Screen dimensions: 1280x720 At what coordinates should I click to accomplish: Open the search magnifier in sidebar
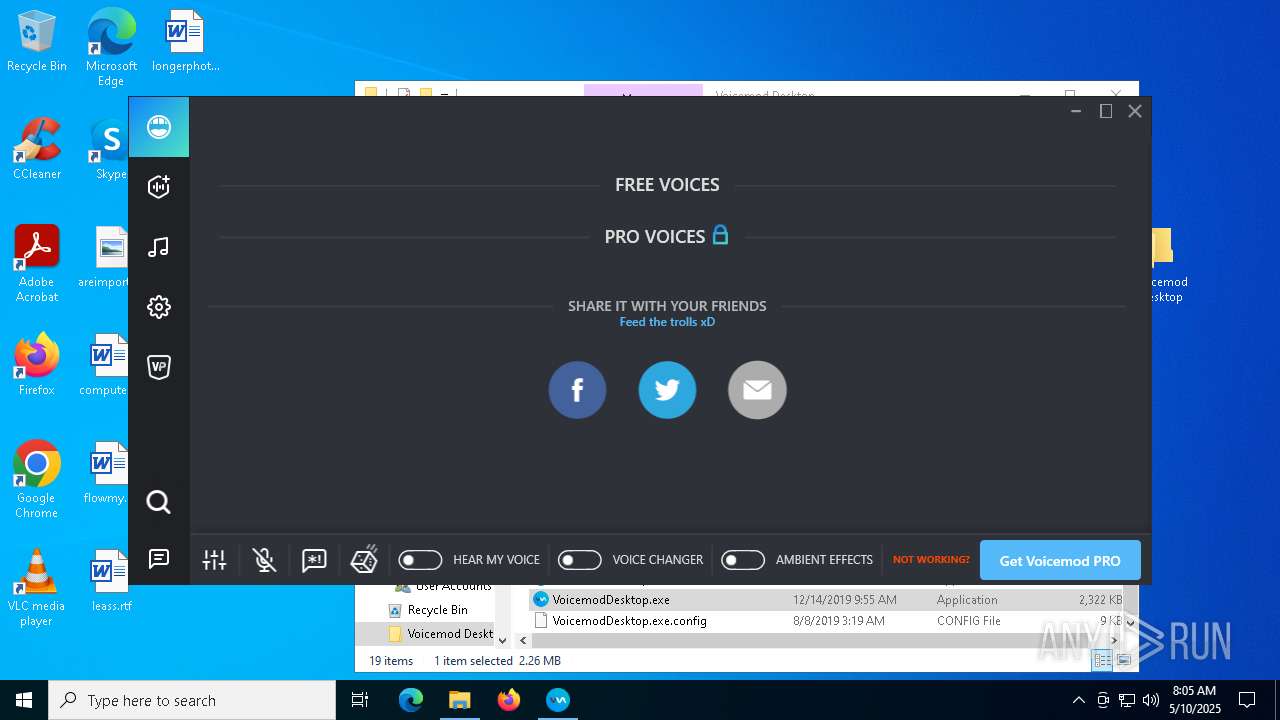click(158, 502)
